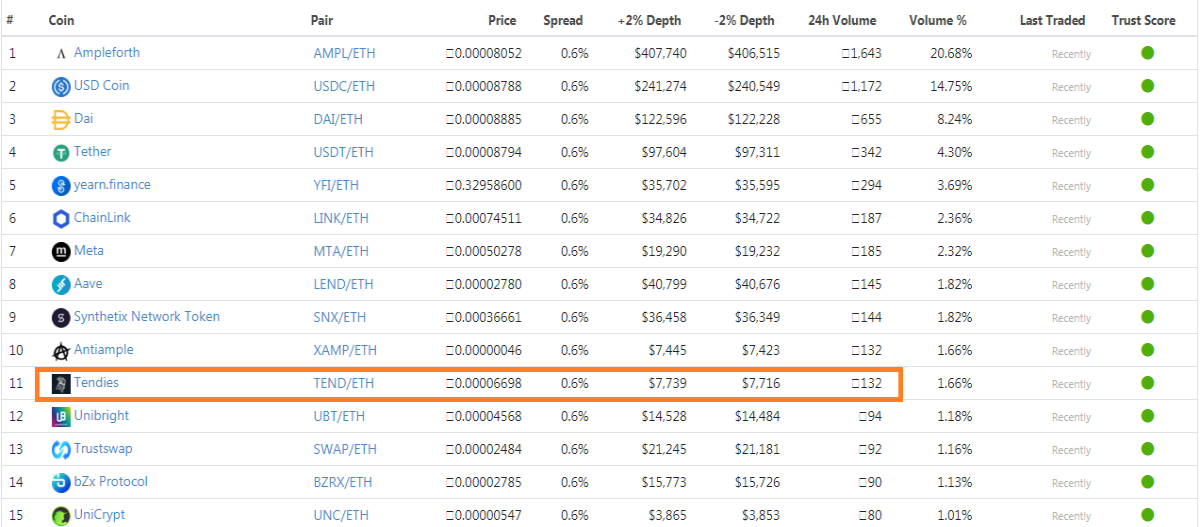Click the ChainLink hexagon logo icon
1200x527 pixels.
(x=61, y=219)
